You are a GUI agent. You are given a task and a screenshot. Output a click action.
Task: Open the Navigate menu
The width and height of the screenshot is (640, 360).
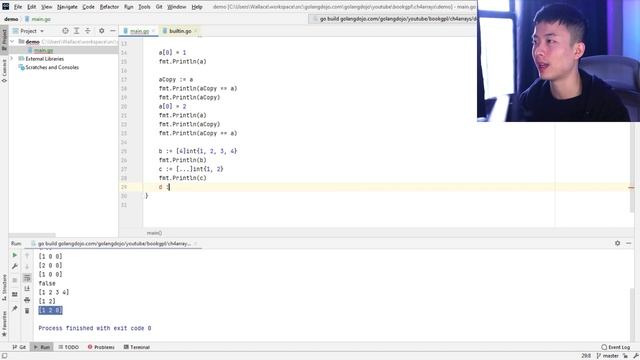coord(67,7)
